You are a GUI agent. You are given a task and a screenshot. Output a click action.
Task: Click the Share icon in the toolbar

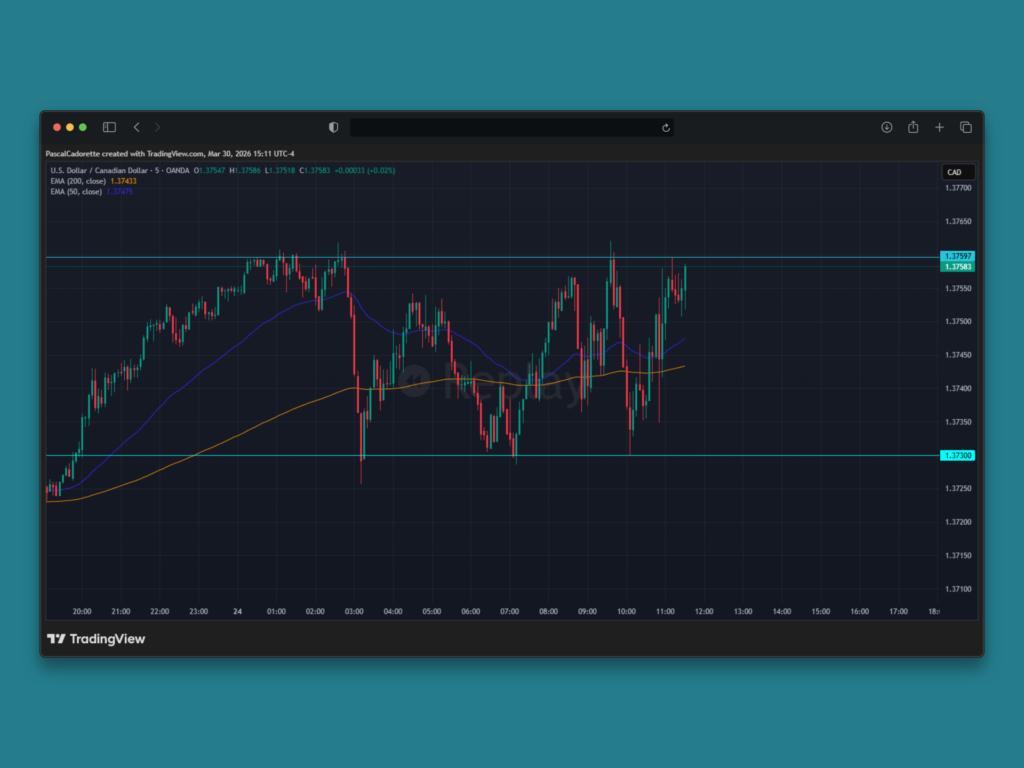913,127
